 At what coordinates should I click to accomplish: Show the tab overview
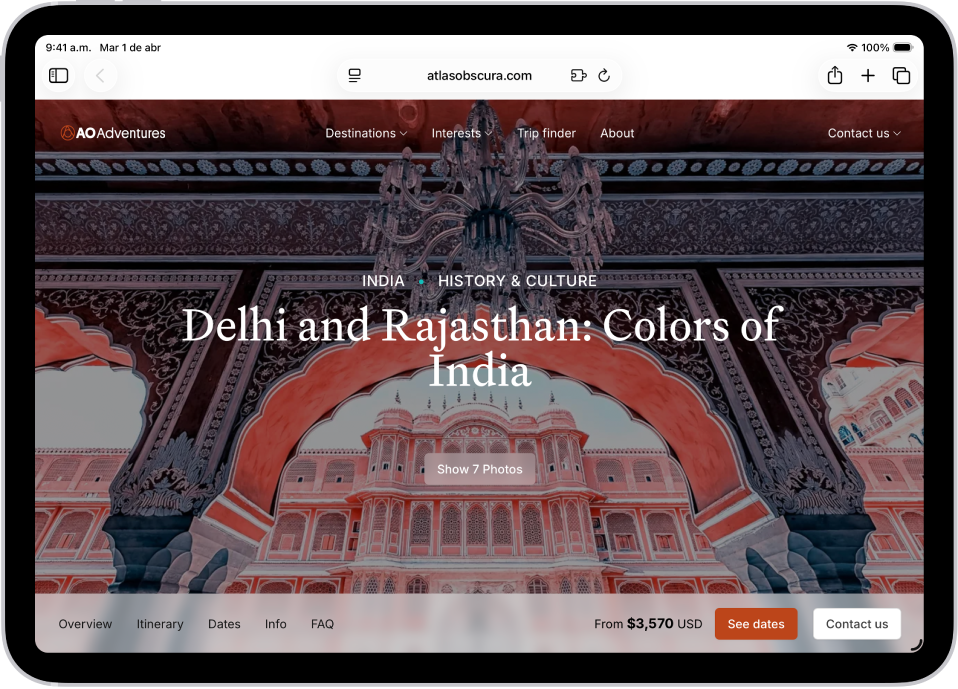901,76
